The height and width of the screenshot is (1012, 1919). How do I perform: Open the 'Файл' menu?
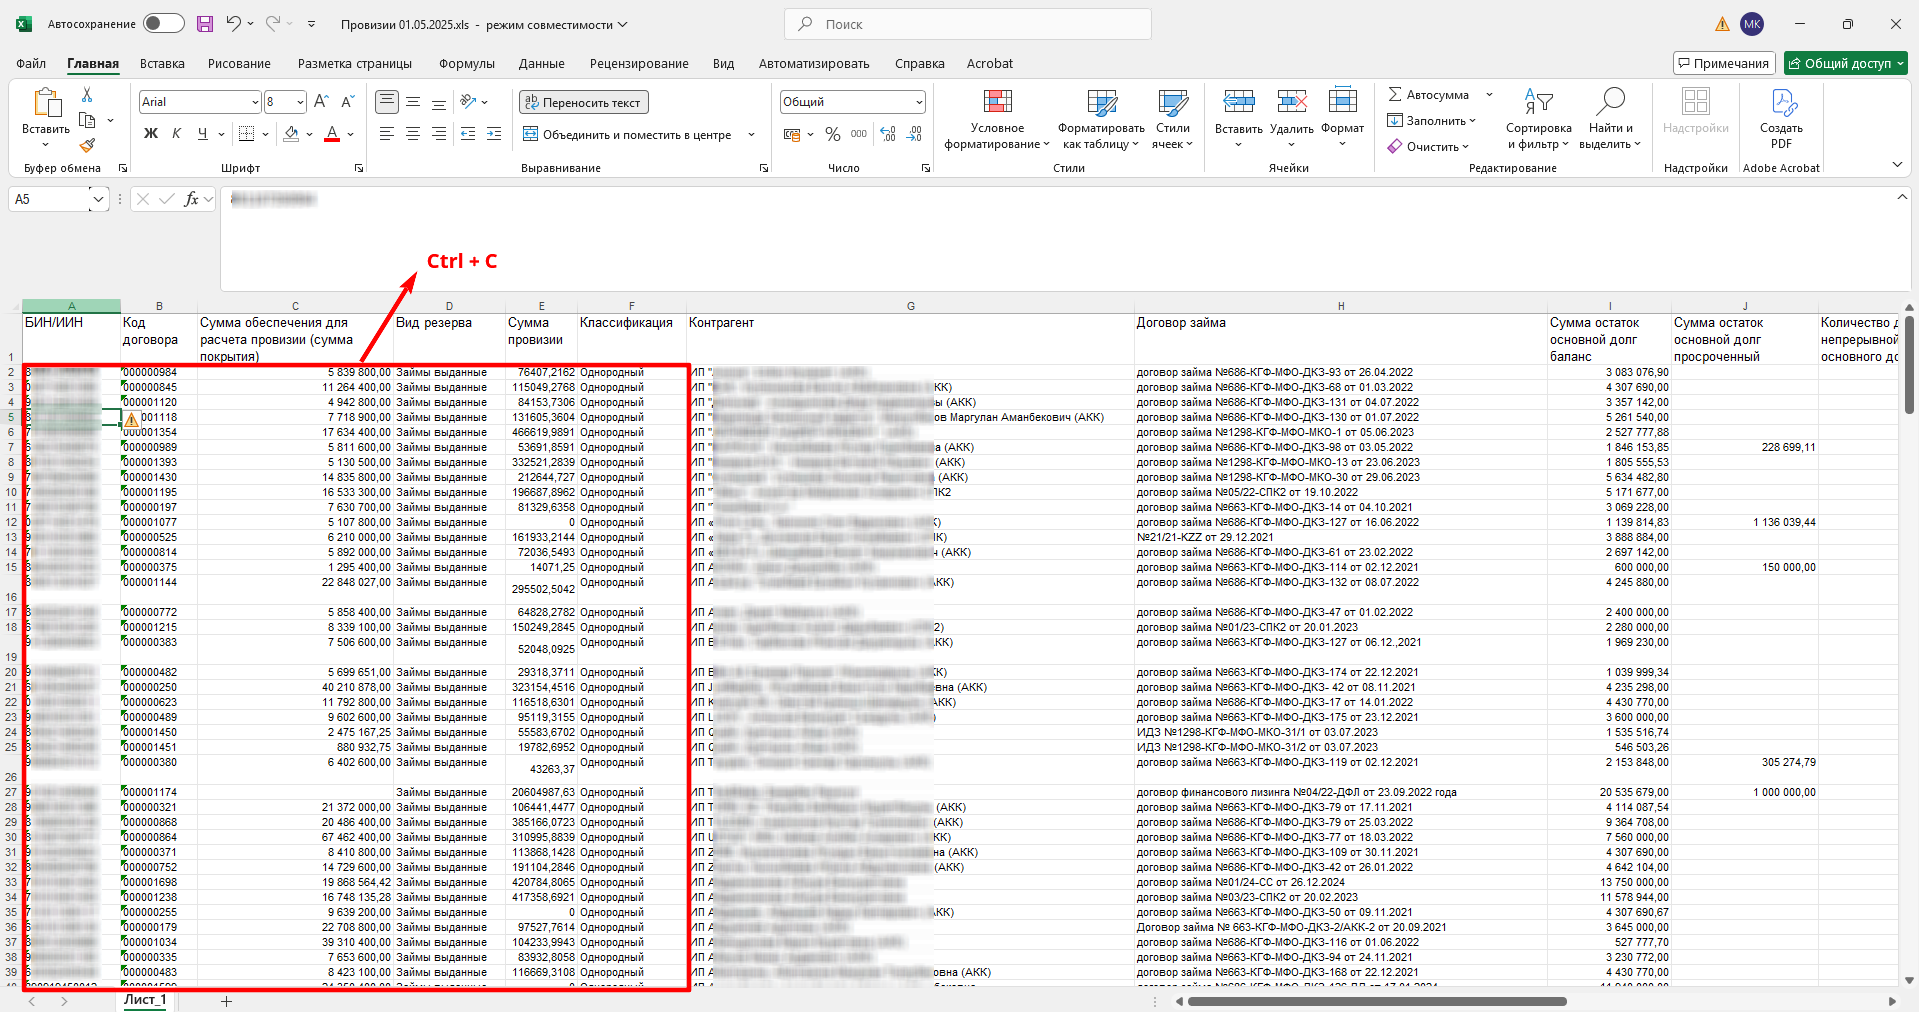(x=31, y=63)
